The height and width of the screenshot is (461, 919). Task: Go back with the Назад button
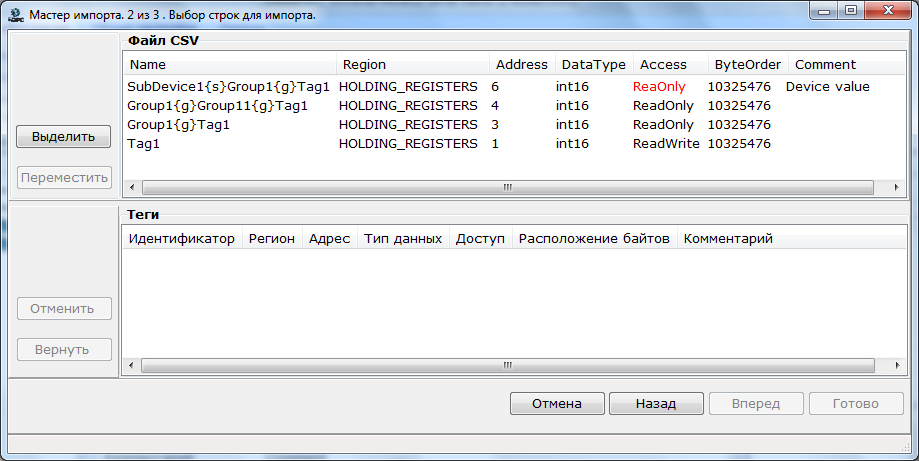tap(656, 404)
